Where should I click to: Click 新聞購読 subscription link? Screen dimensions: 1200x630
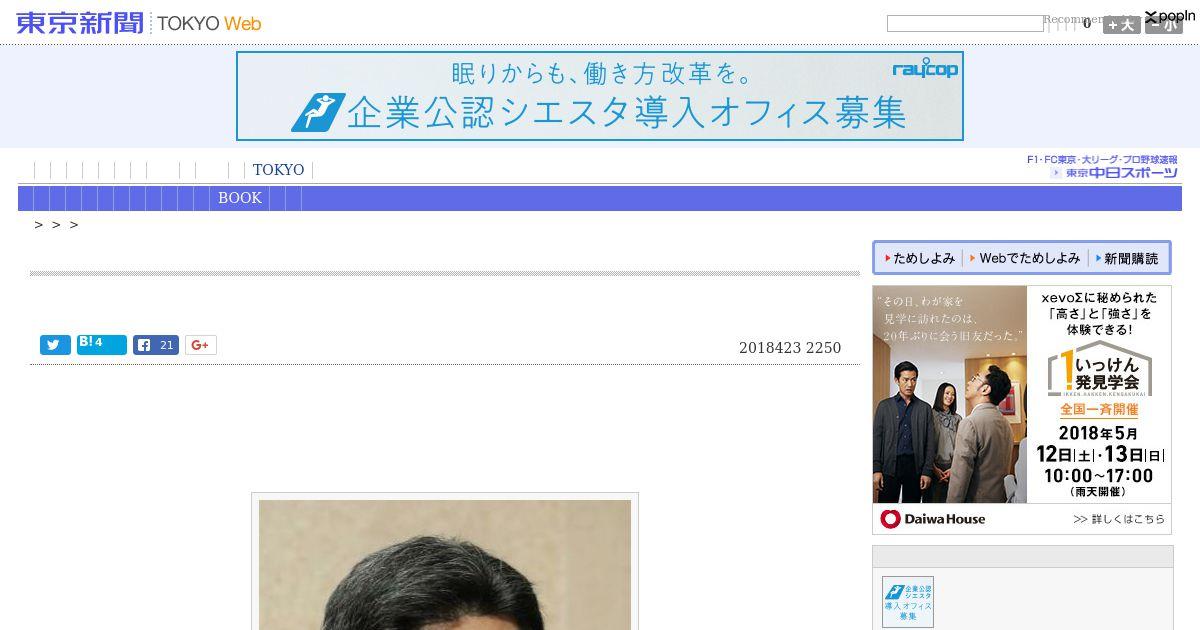(x=1127, y=258)
